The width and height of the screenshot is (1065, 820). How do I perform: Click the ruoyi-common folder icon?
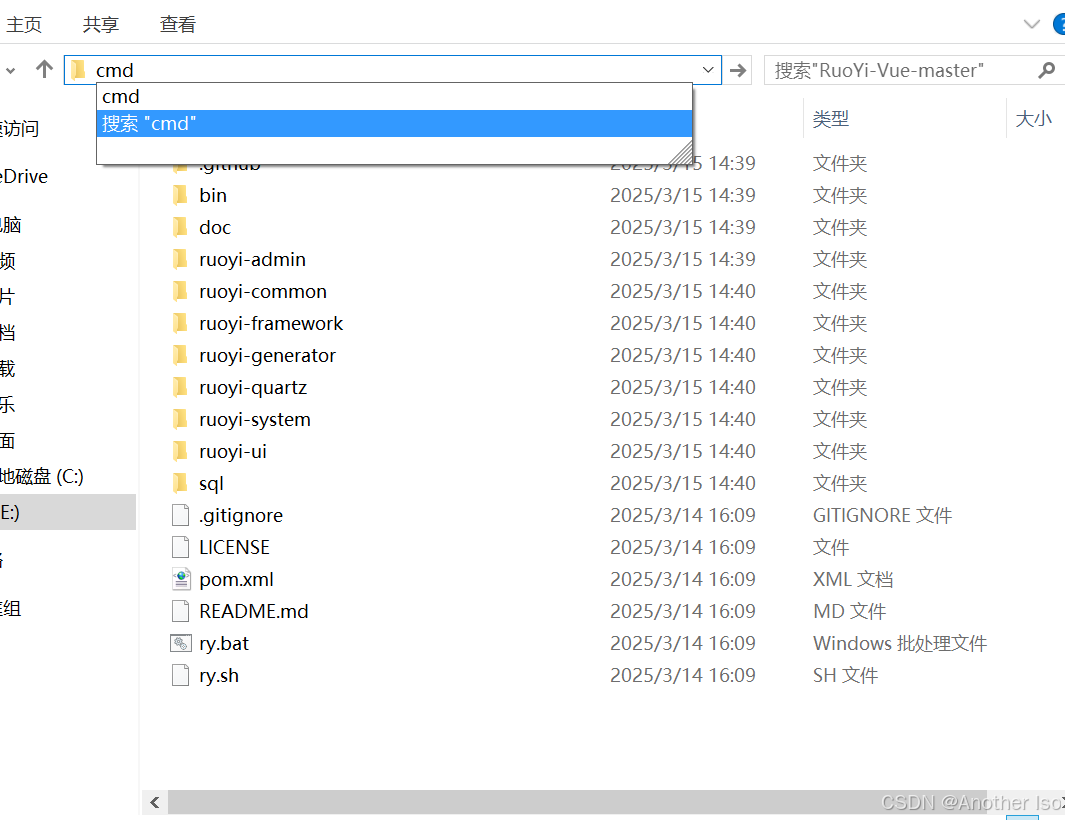[180, 291]
